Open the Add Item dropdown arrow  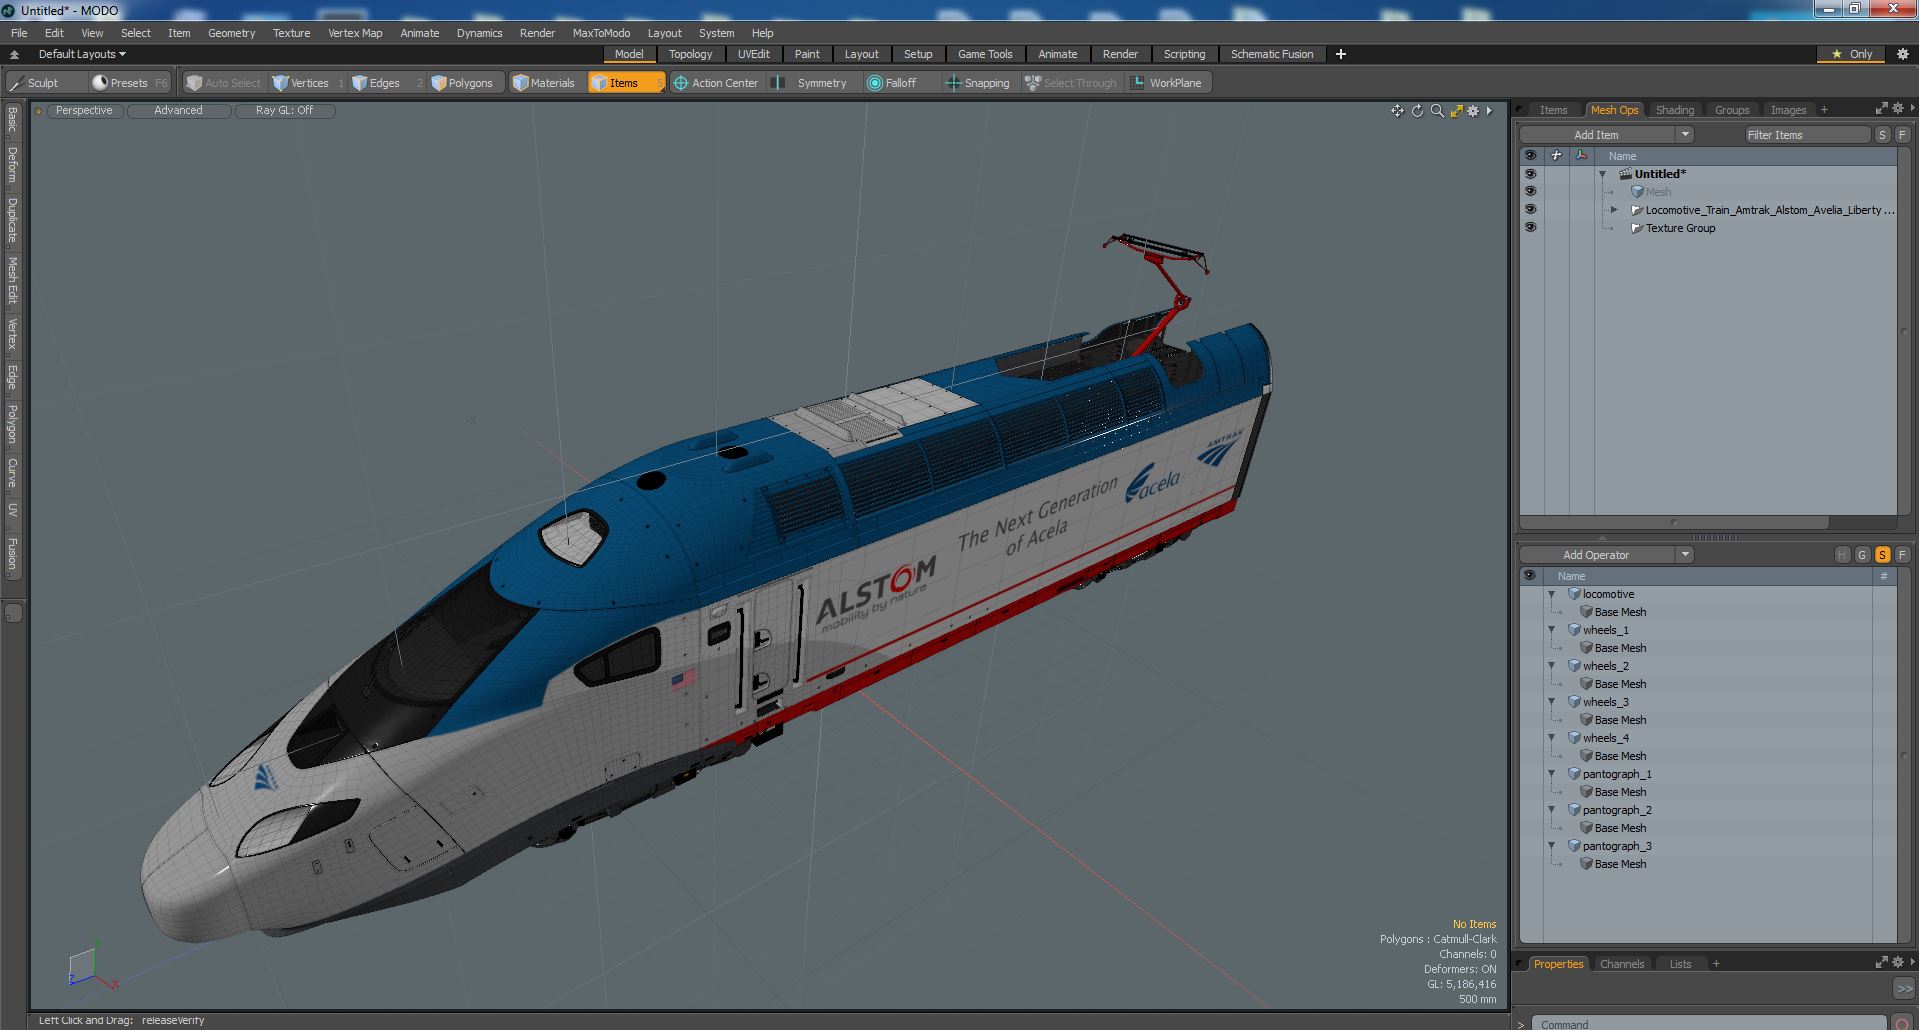[1685, 135]
